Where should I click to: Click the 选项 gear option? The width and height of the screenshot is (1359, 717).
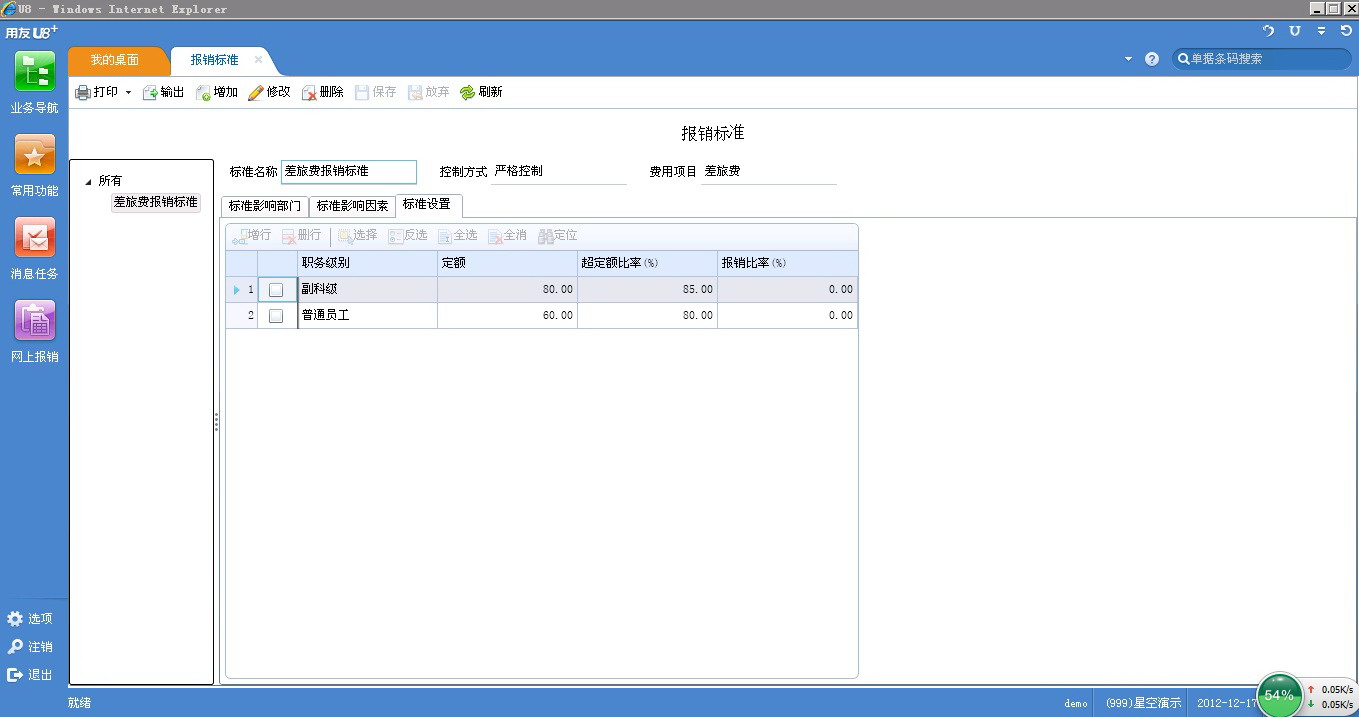(30, 619)
